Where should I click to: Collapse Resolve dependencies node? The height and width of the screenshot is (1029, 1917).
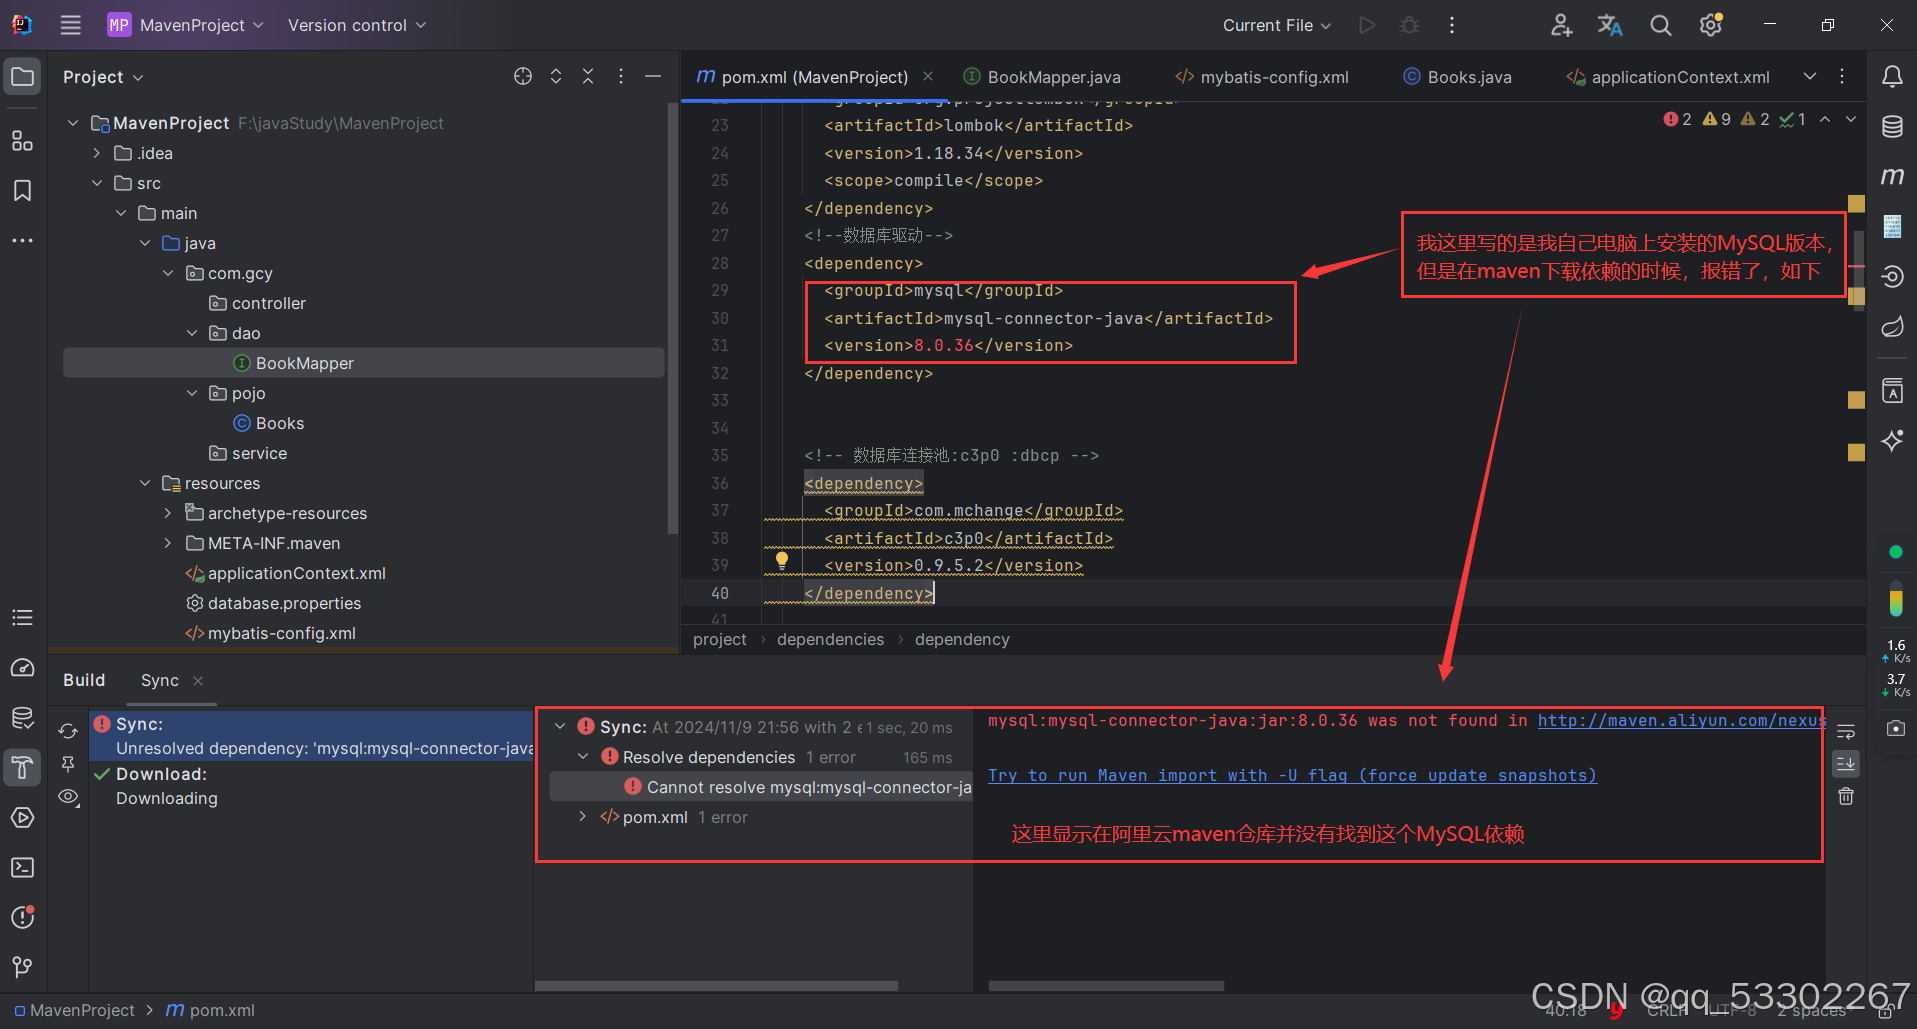click(x=583, y=757)
